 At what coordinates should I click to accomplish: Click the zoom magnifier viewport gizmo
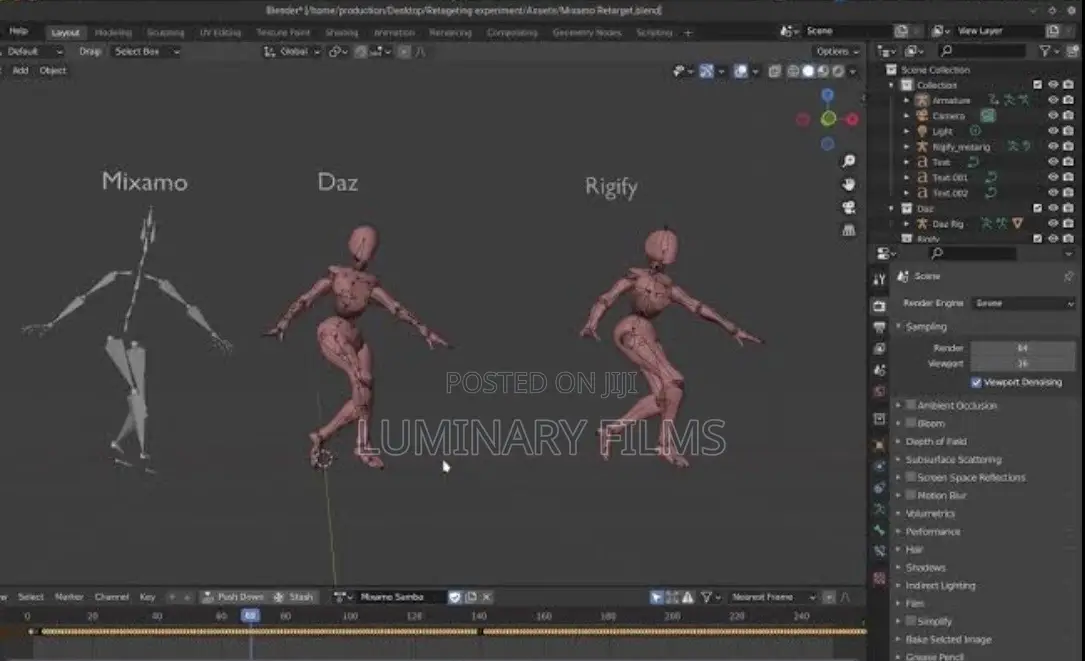(848, 161)
